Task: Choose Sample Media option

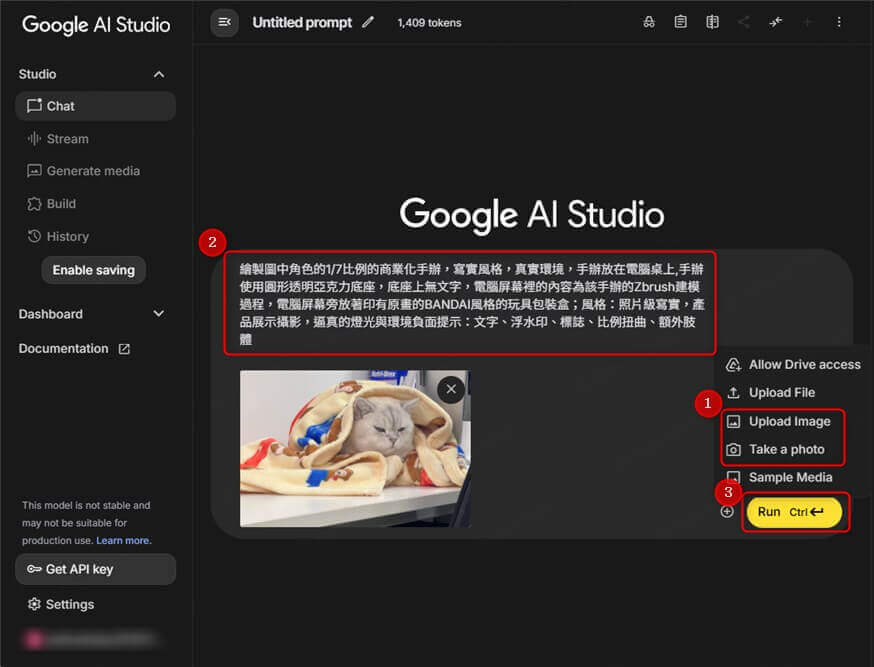Action: pyautogui.click(x=779, y=478)
